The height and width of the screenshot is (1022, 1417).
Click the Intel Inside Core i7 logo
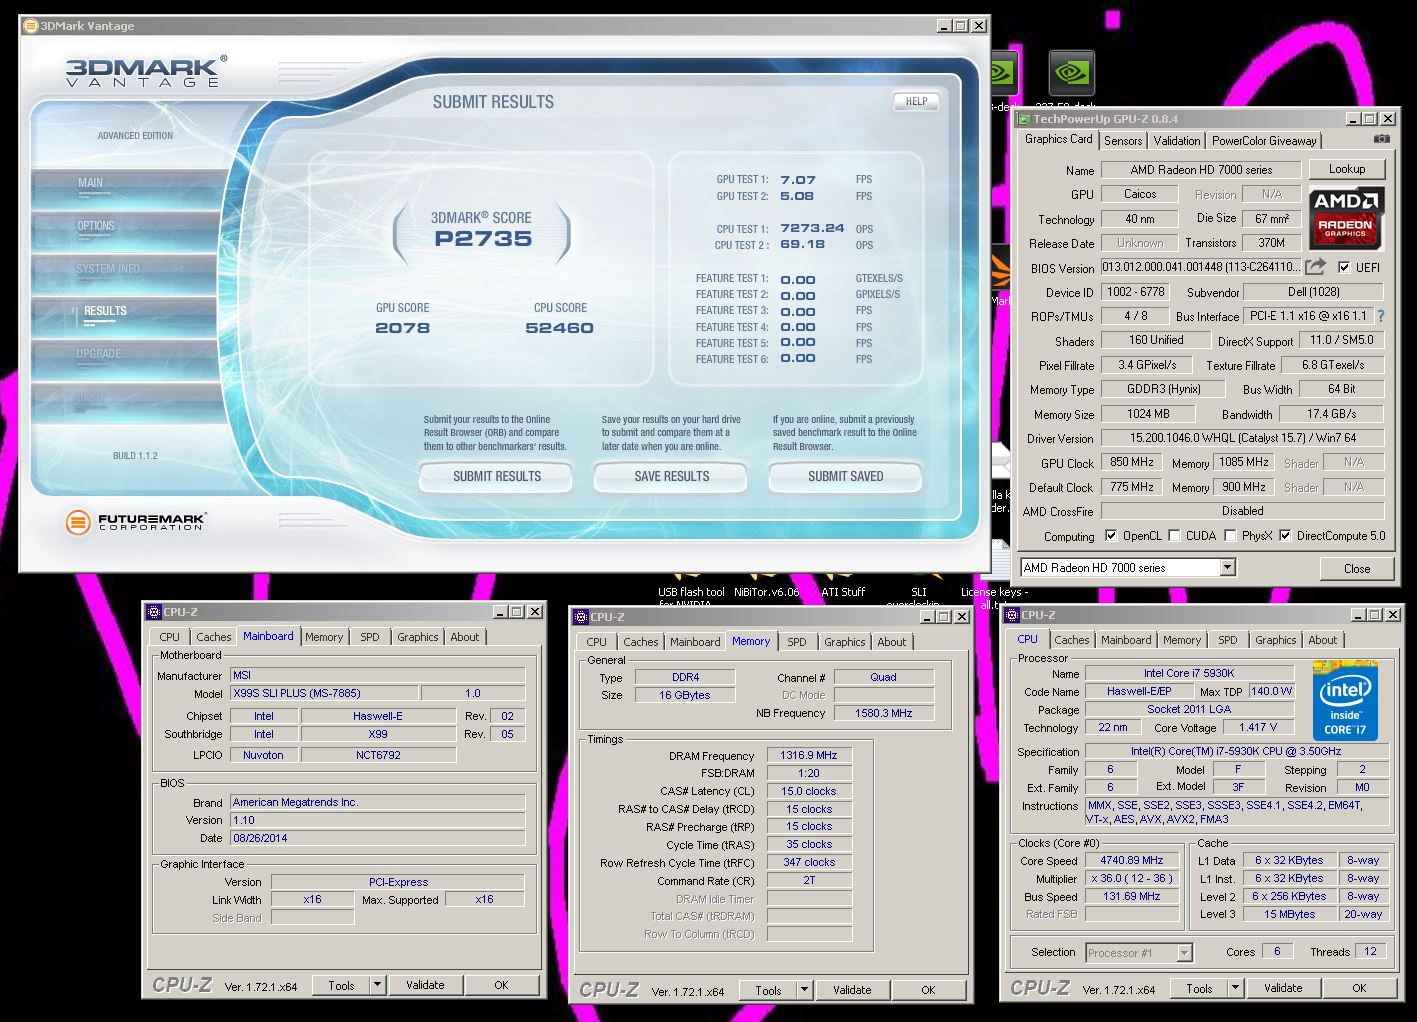(x=1345, y=700)
